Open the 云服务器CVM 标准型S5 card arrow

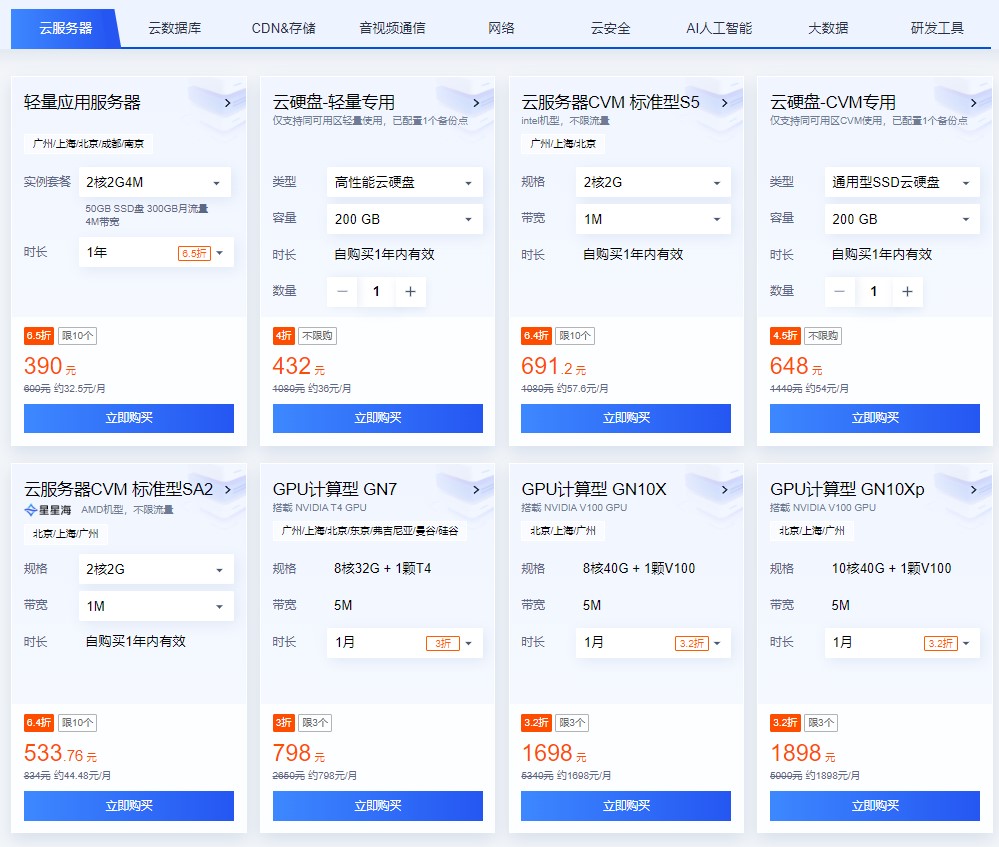pos(724,103)
